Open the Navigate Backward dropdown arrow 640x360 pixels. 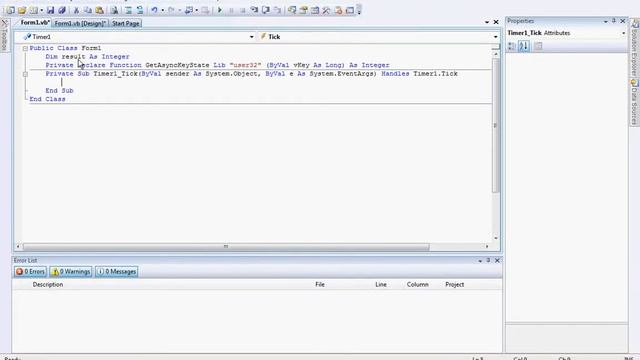(197, 10)
